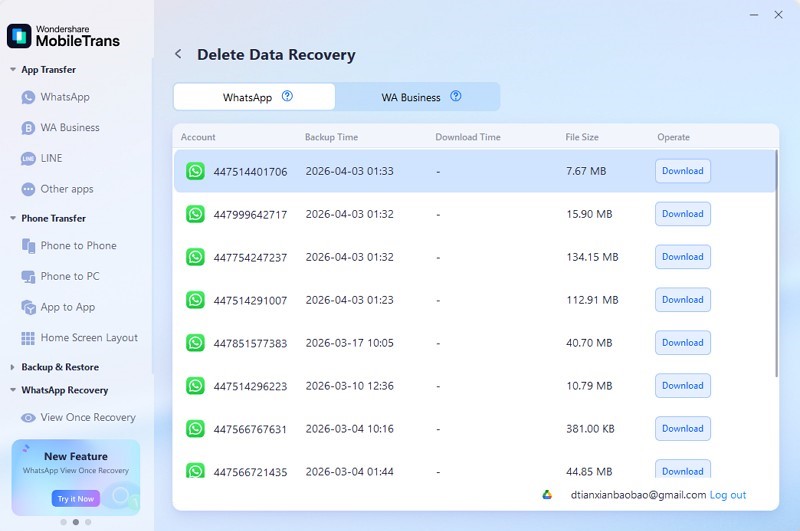Screen dimensions: 800x531
Task: Collapse the App Transfer section
Action: 13,70
